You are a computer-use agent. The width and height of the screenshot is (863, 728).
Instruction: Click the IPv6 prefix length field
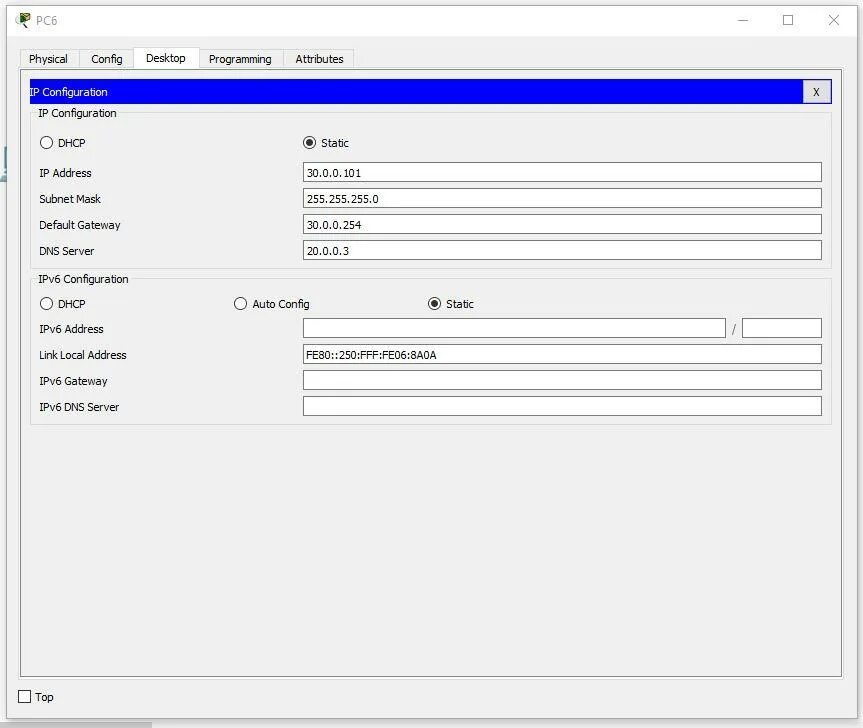(782, 328)
